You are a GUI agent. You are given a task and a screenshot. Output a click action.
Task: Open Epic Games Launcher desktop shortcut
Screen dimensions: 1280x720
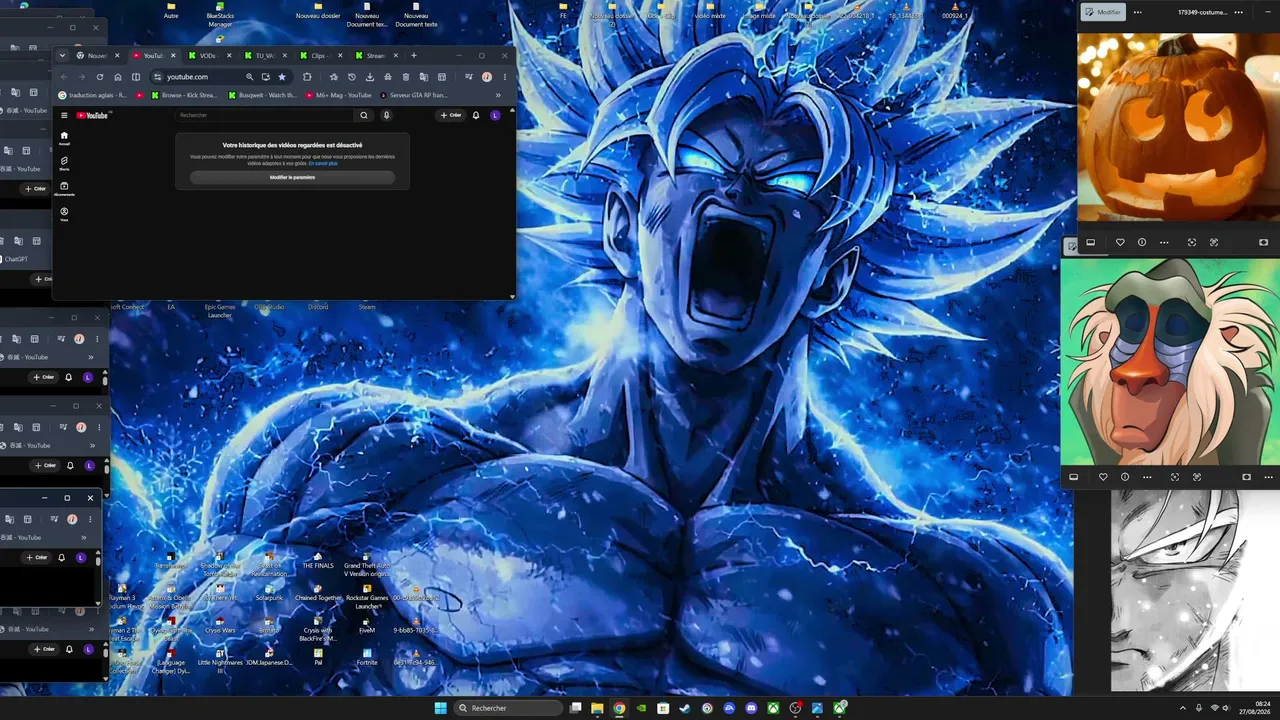[219, 308]
